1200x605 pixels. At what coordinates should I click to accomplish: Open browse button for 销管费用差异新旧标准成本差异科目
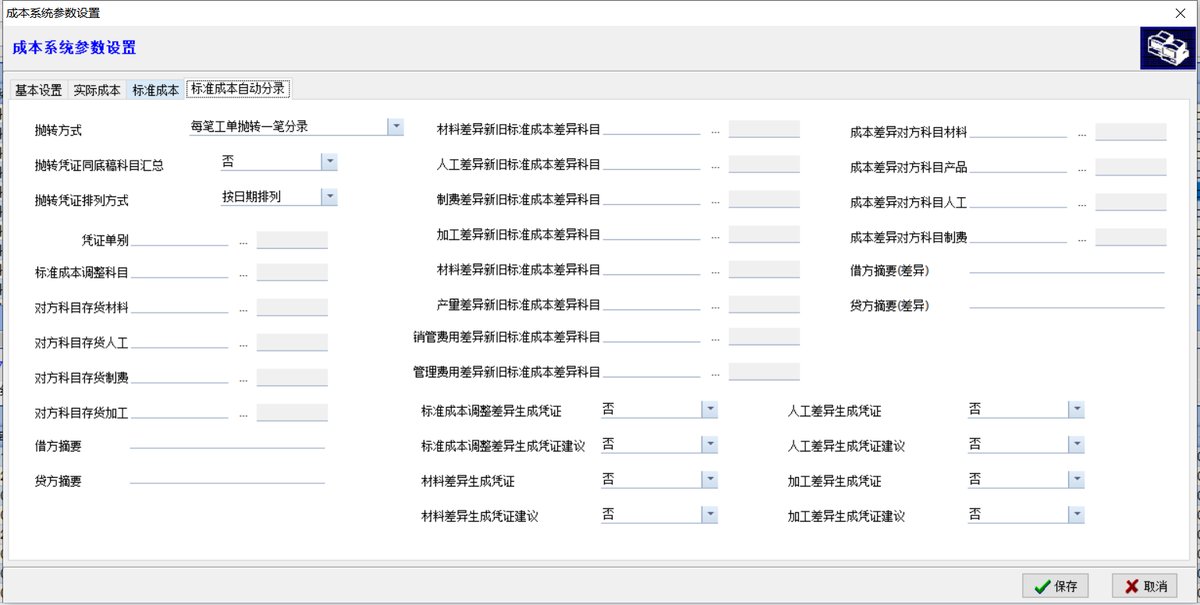tap(715, 338)
